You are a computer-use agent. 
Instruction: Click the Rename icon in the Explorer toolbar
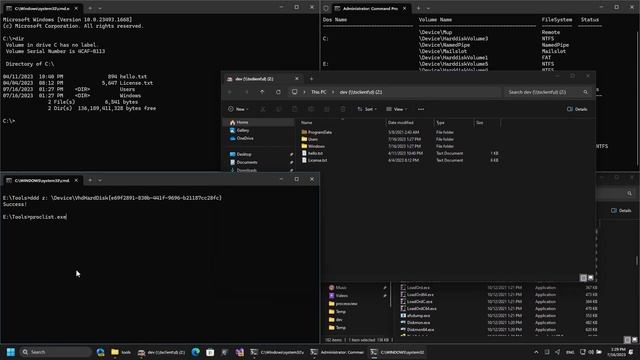pyautogui.click(x=311, y=109)
